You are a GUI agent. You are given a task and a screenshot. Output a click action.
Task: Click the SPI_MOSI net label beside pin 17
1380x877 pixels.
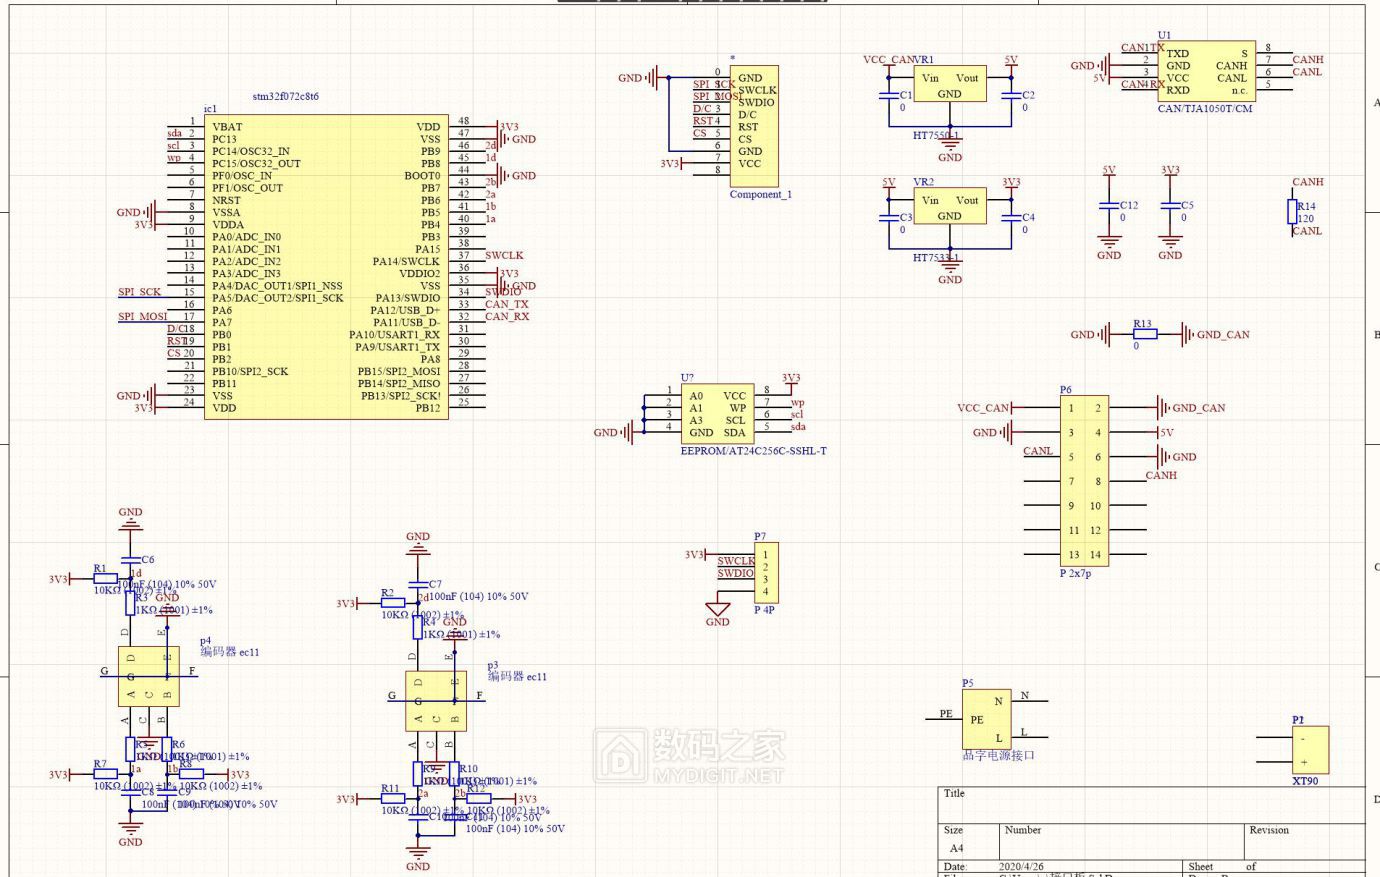143,316
